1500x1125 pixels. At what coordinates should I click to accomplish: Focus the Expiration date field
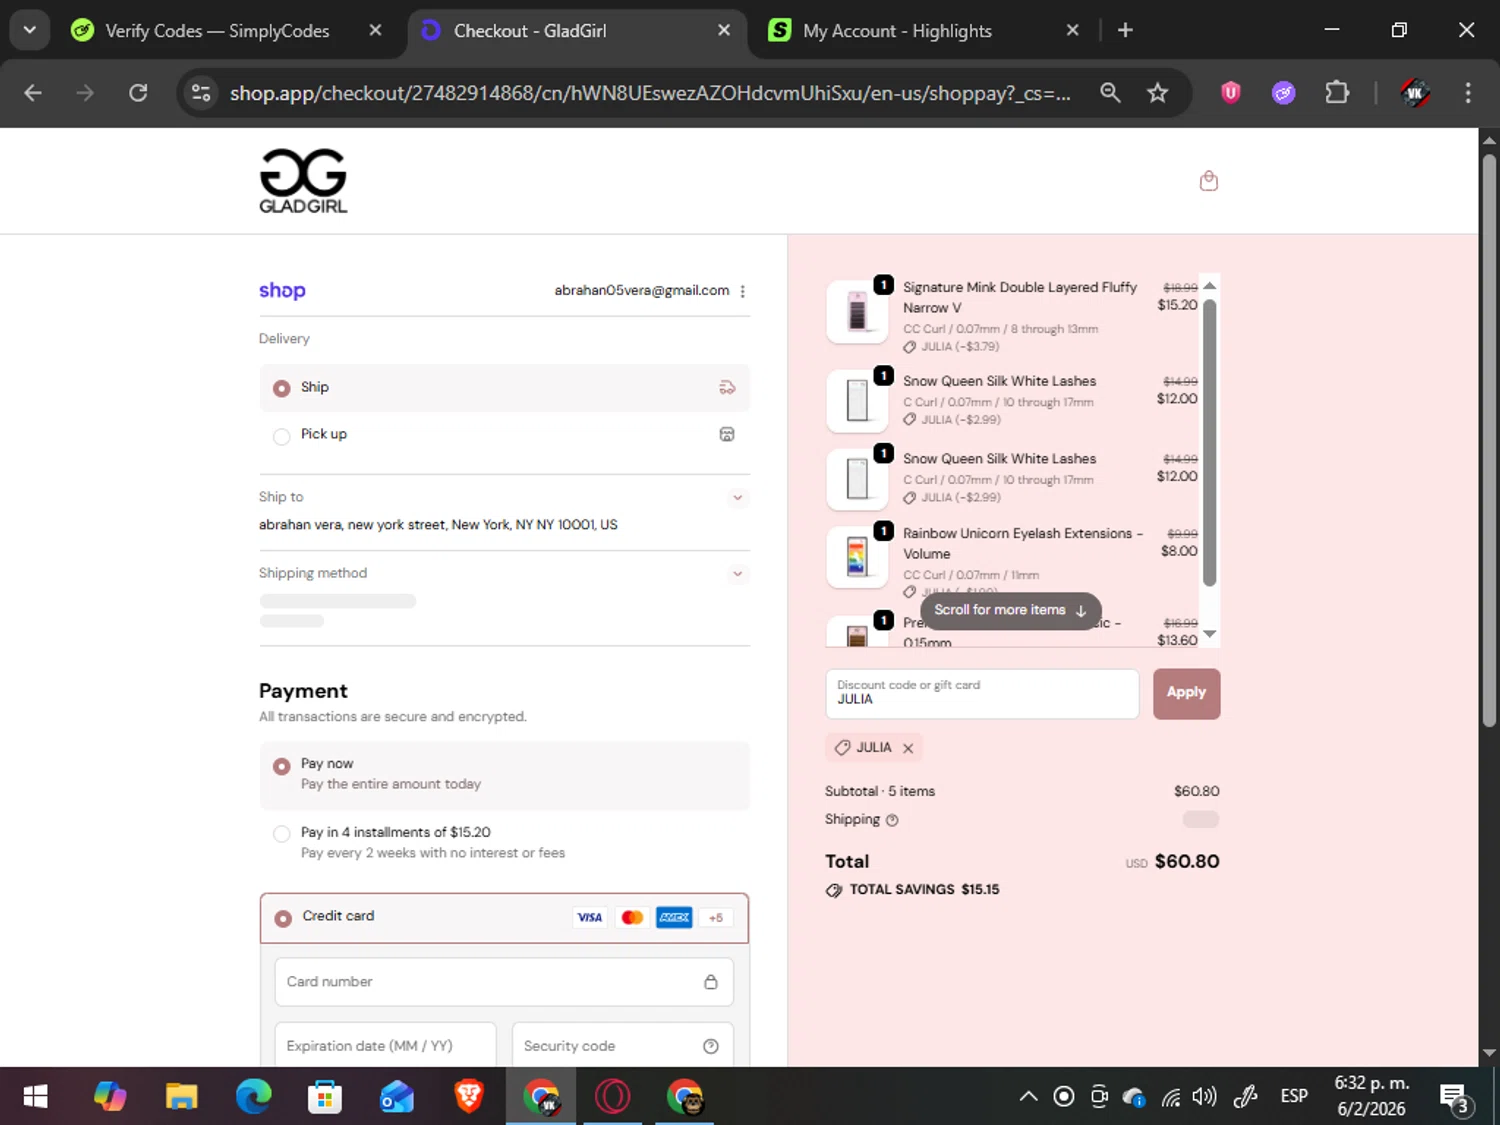385,1045
